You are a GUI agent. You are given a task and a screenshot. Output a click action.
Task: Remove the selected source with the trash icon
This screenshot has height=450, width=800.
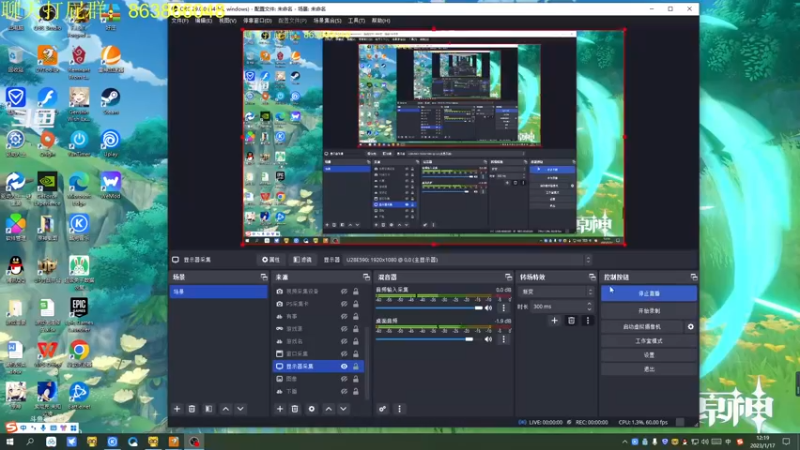click(x=295, y=409)
